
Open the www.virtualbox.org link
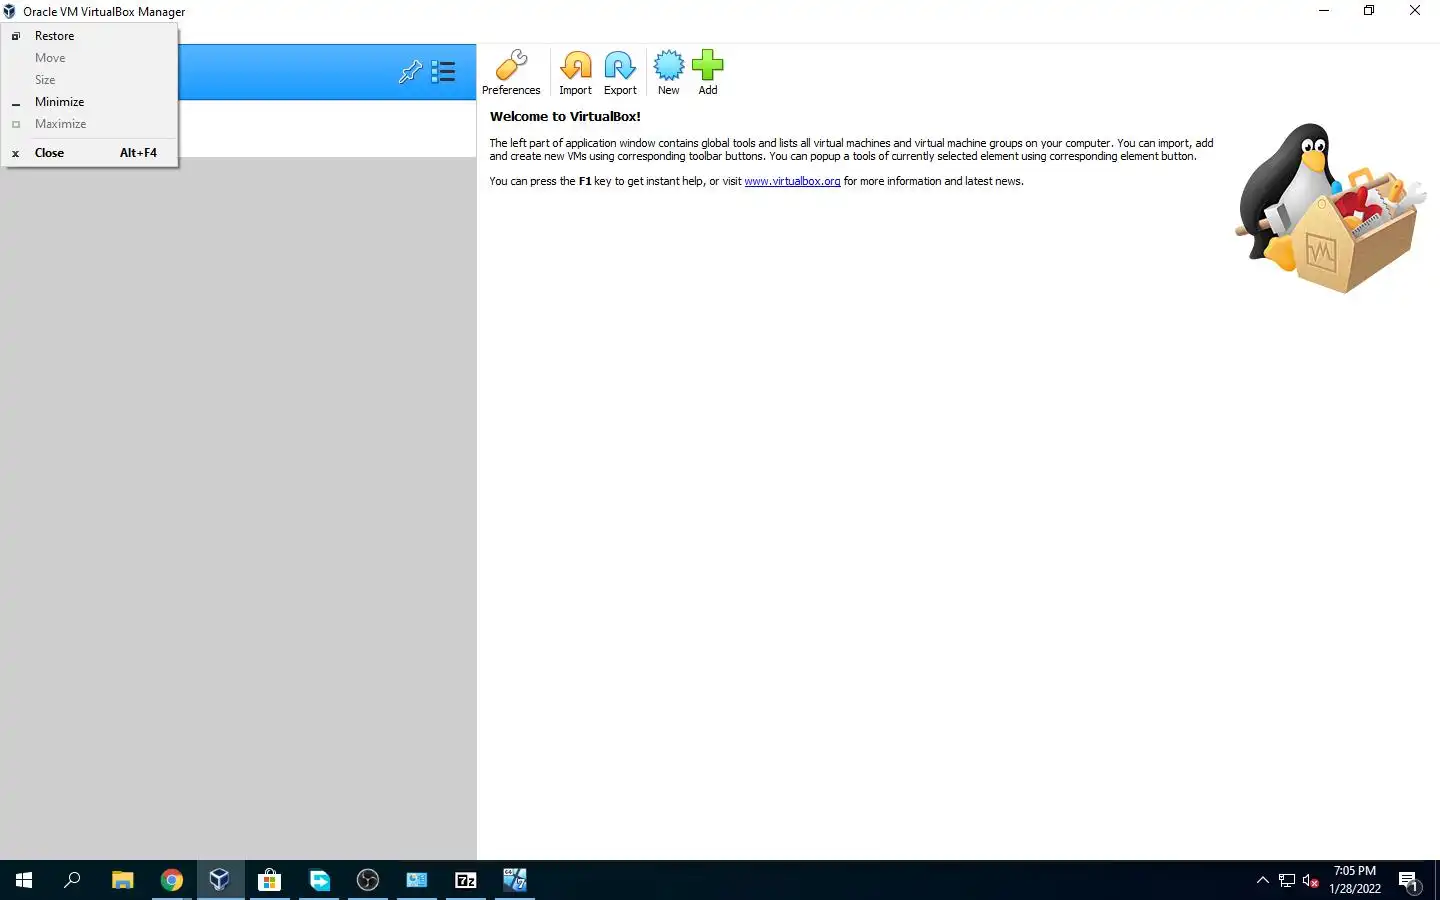pos(792,181)
